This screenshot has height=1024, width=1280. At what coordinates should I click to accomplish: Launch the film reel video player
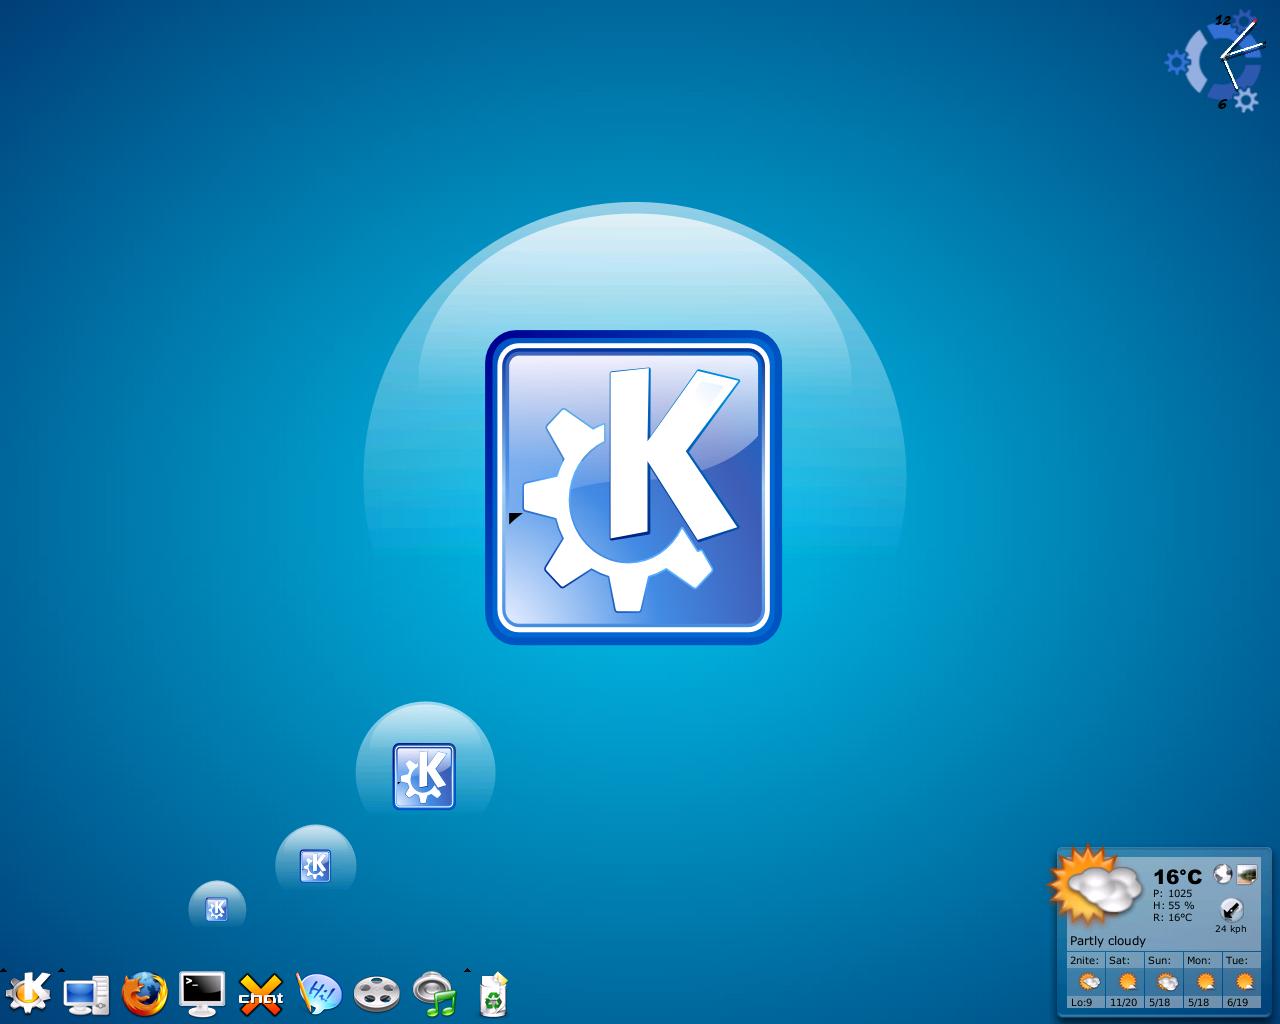pyautogui.click(x=377, y=994)
